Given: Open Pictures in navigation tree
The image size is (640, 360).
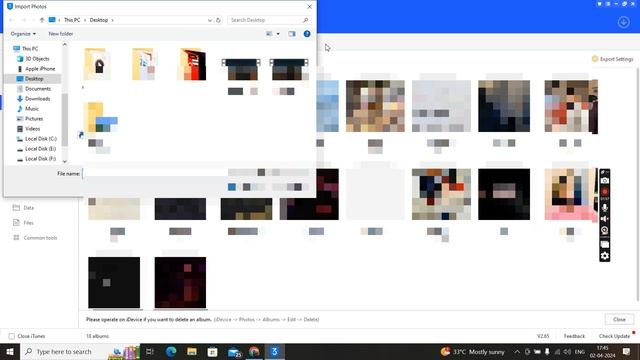Looking at the screenshot, I should (34, 119).
